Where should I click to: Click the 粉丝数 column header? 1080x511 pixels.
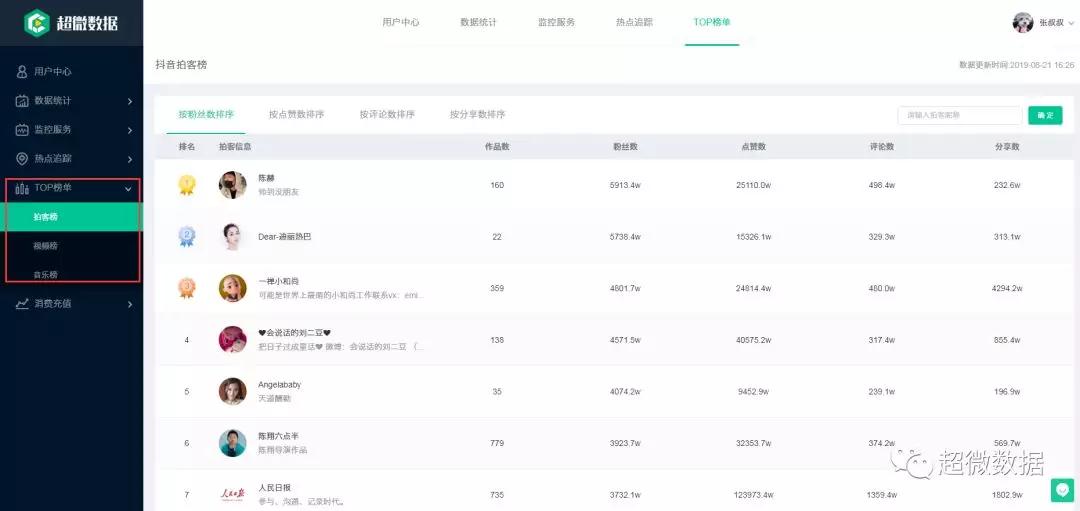[625, 147]
